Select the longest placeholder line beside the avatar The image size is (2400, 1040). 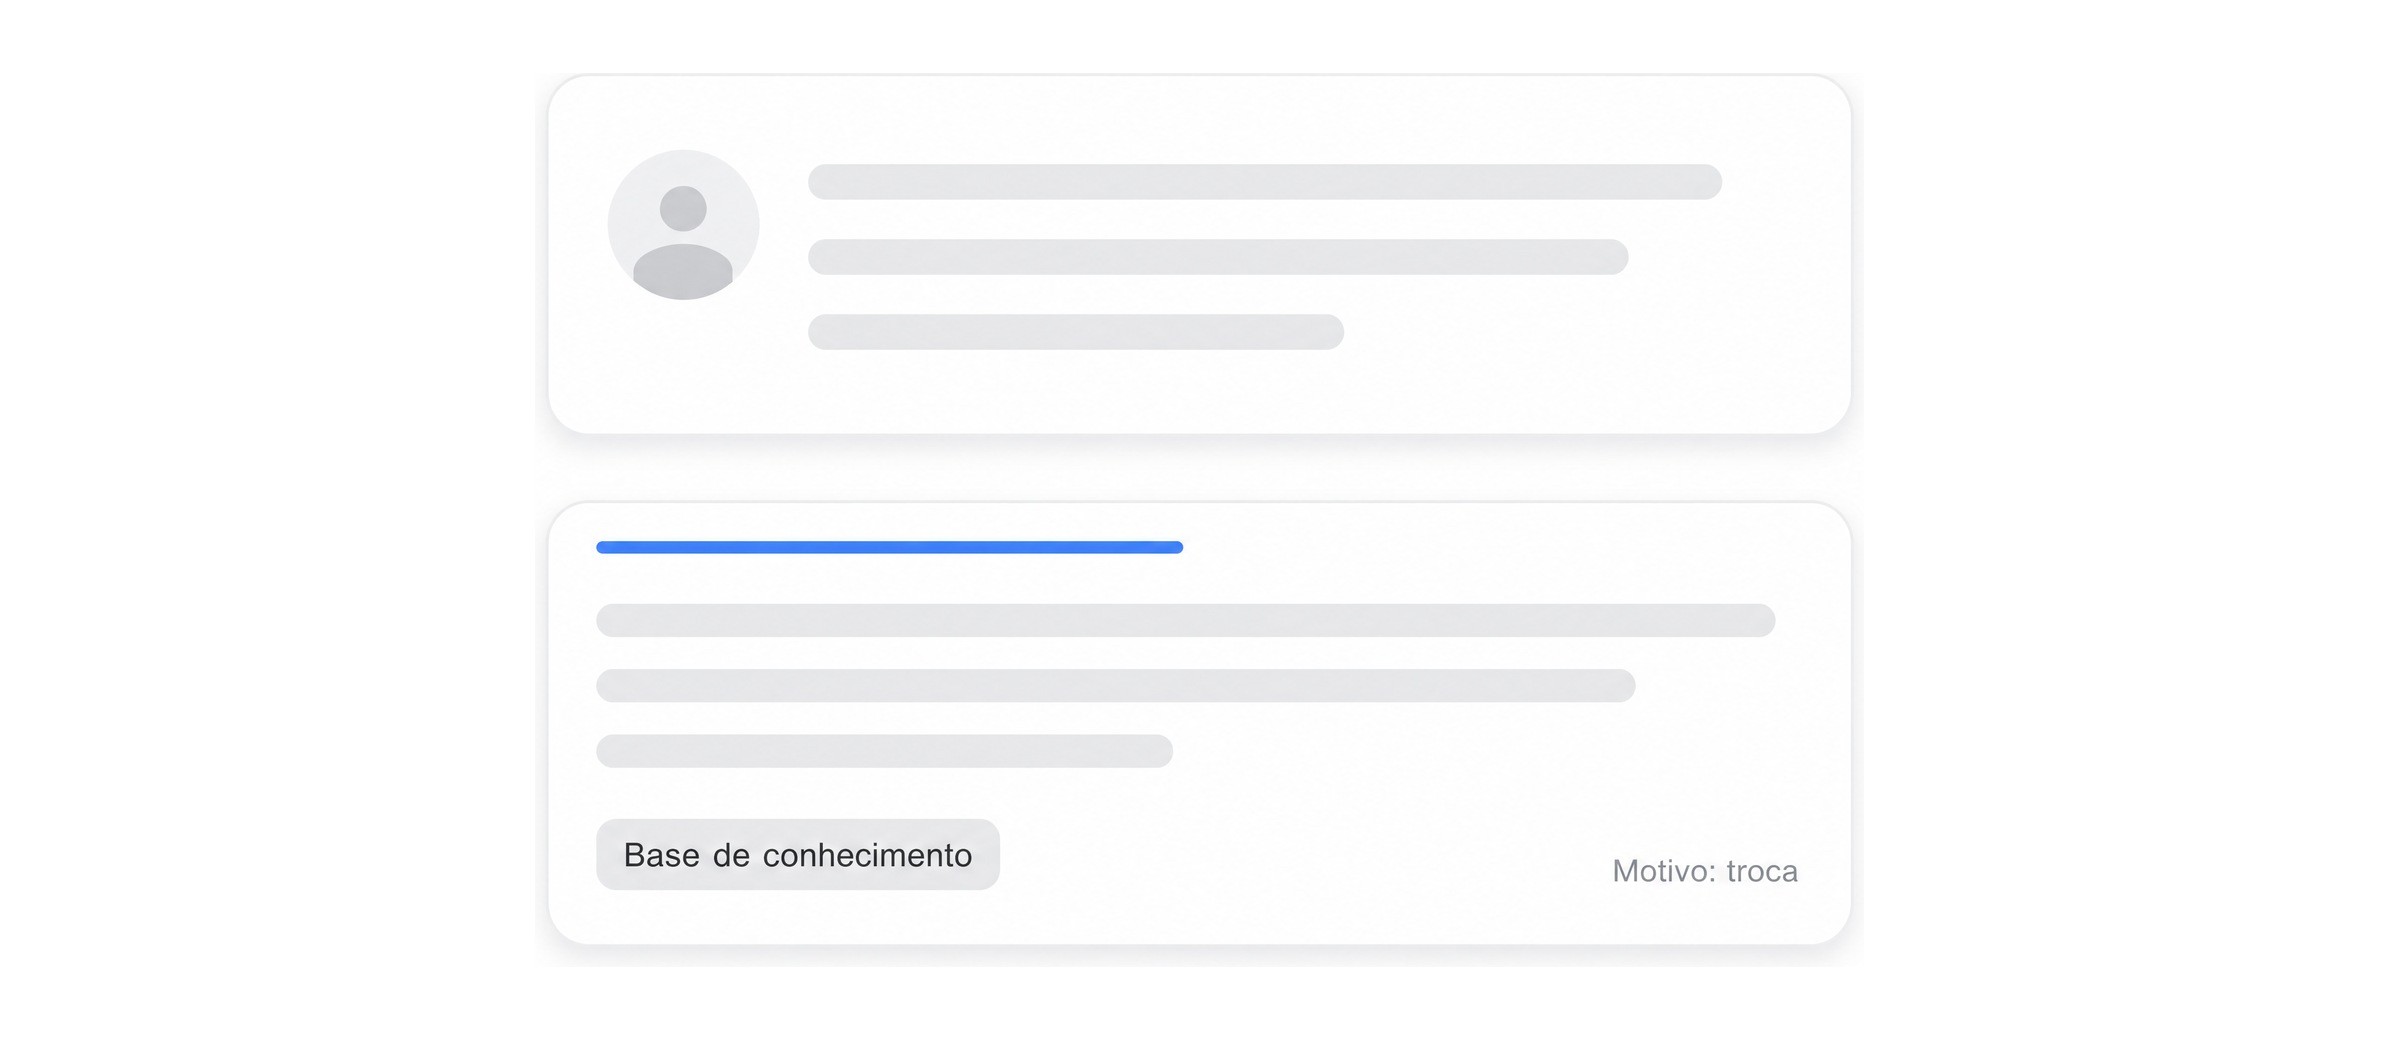[x=1265, y=182]
